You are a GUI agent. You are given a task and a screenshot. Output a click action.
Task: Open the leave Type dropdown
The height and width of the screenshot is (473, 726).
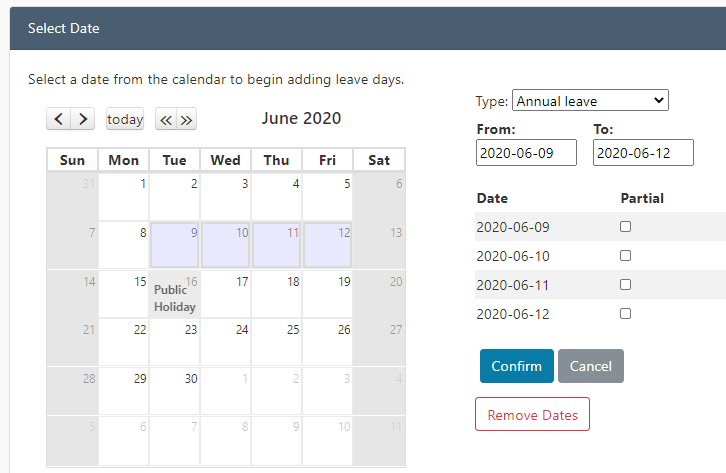coord(589,101)
